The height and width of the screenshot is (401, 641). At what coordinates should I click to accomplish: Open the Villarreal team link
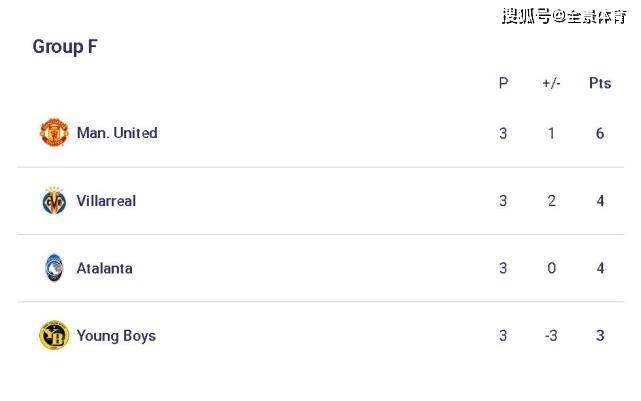point(106,201)
